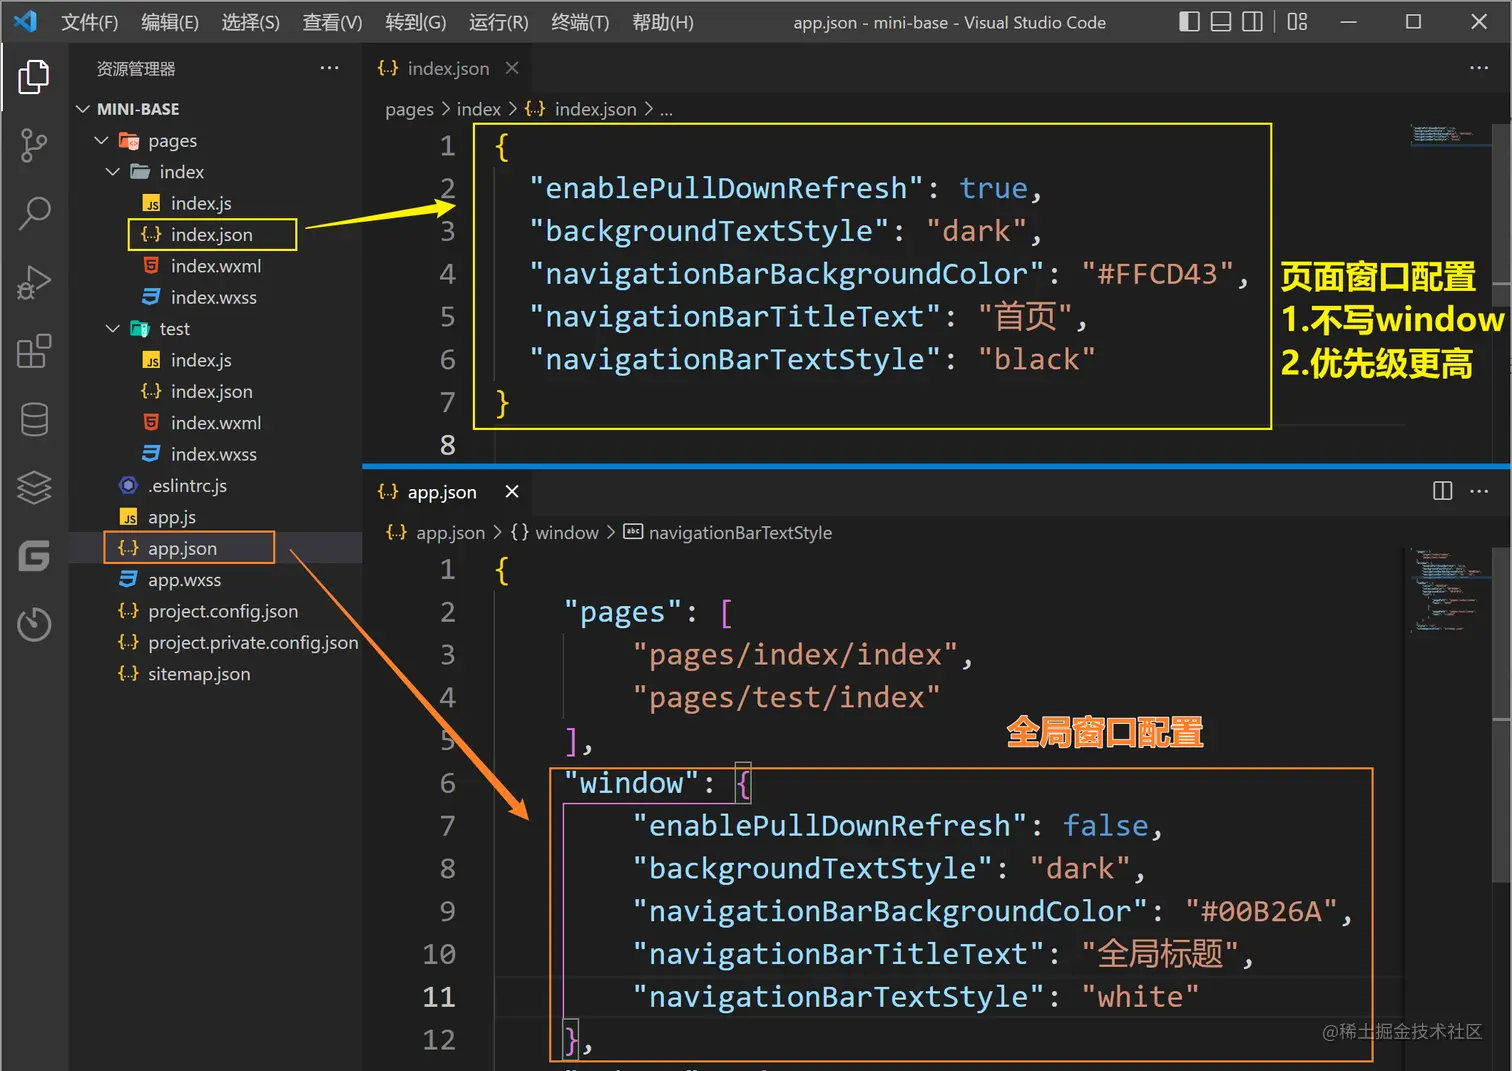Click pages breadcrumb in top editor

[409, 109]
